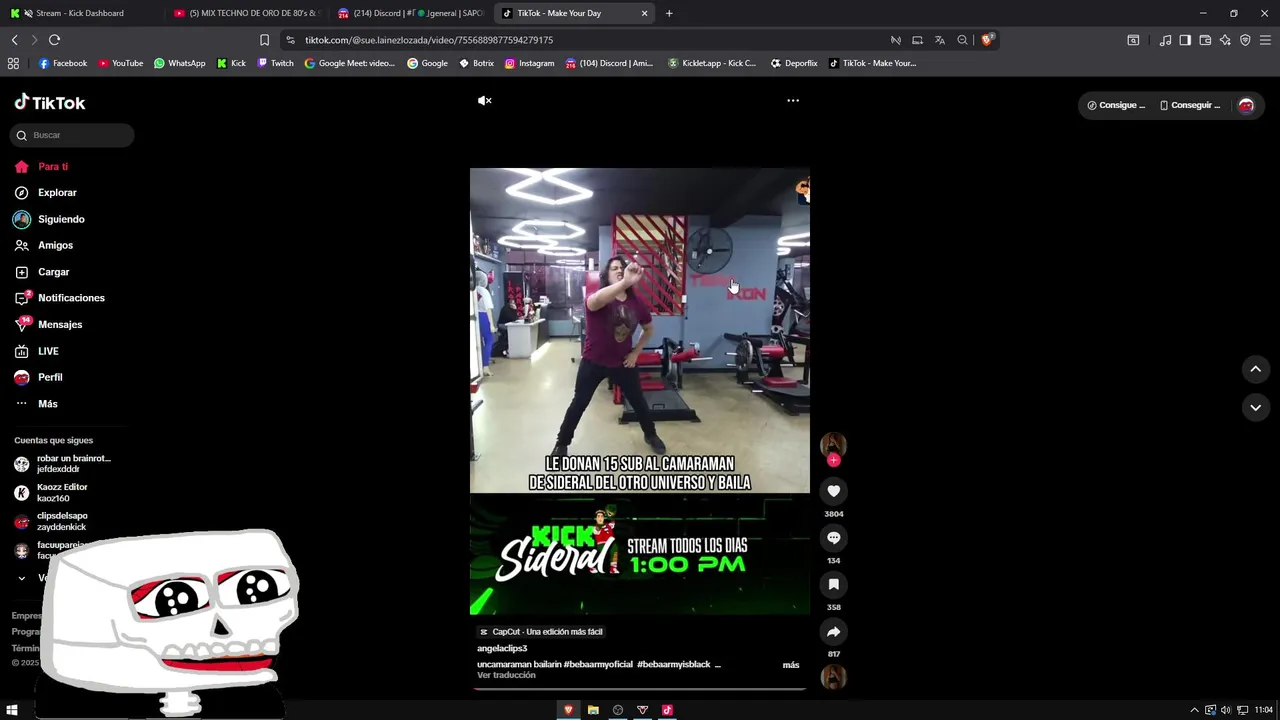This screenshot has height=720, width=1280.
Task: Switch to MIX TECHNO DE ORO YouTube tab
Action: (245, 13)
